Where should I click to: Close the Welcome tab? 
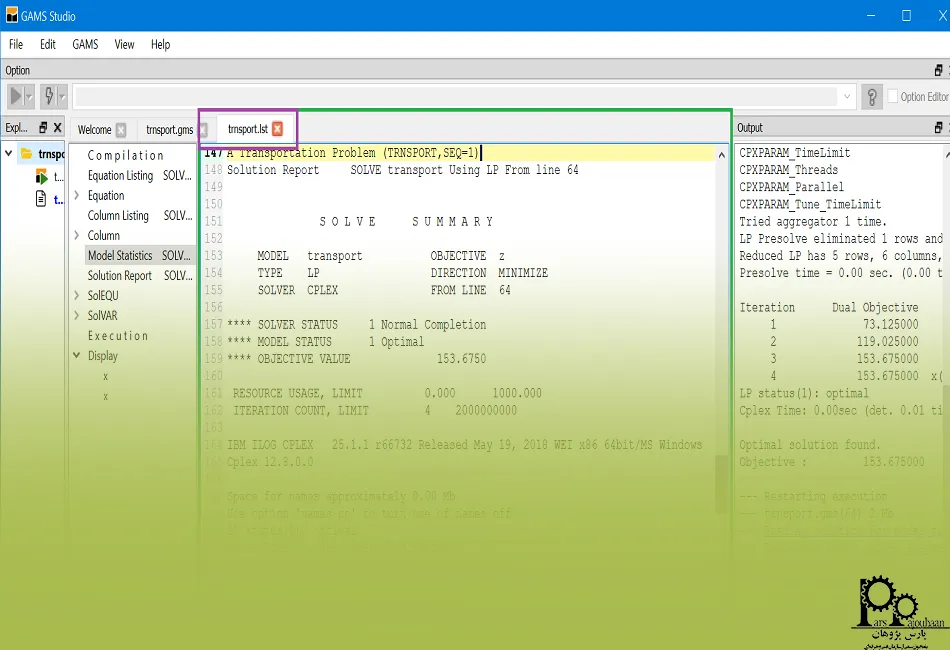coord(121,130)
